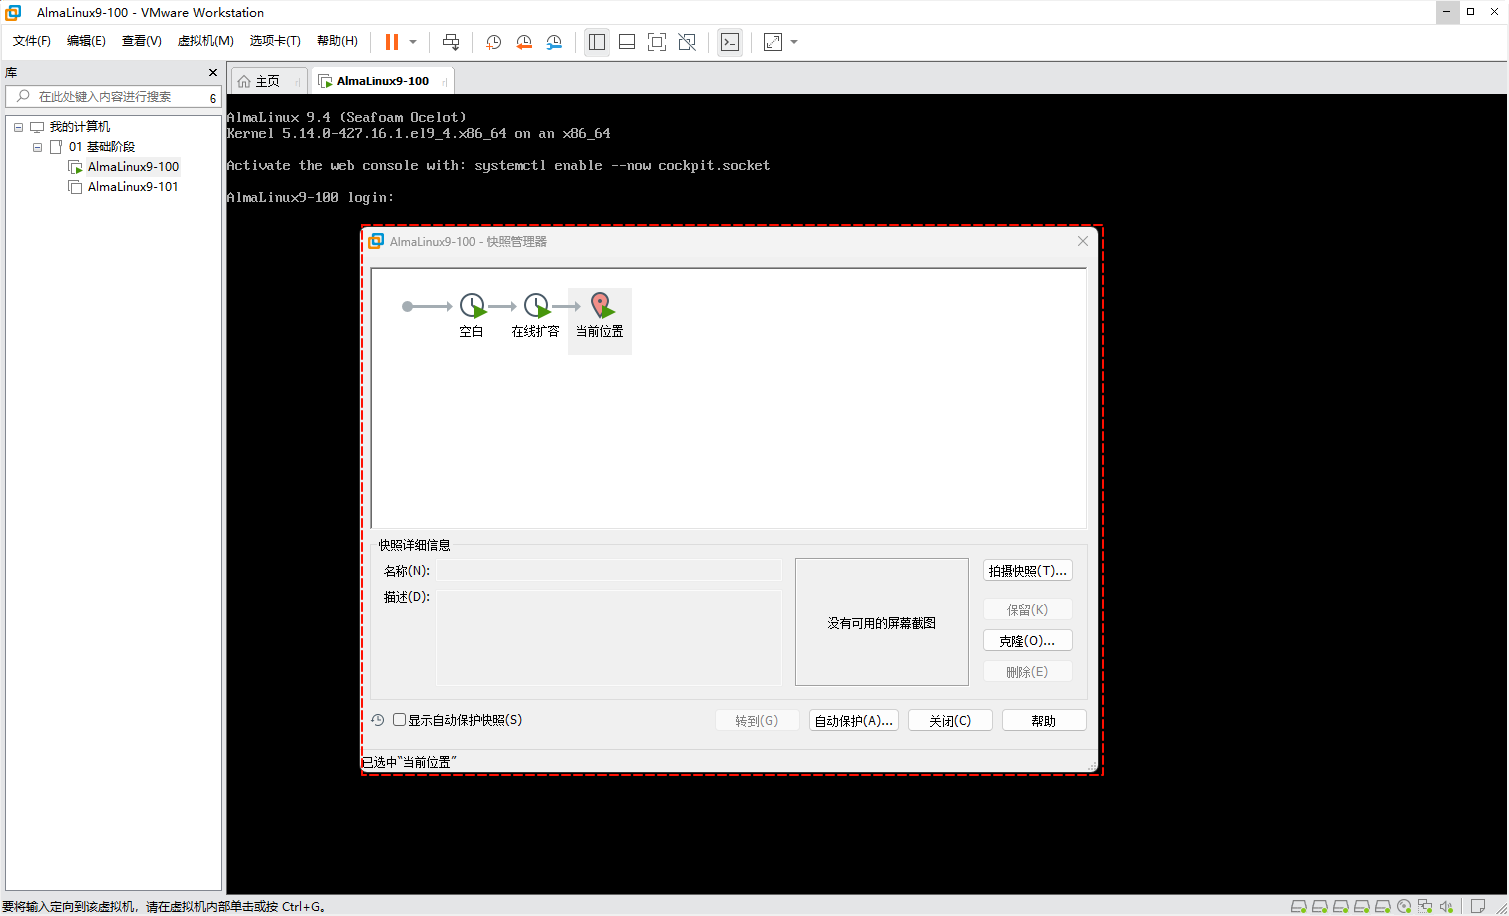Click the sound card status bar icon
1509x916 pixels.
[1446, 907]
